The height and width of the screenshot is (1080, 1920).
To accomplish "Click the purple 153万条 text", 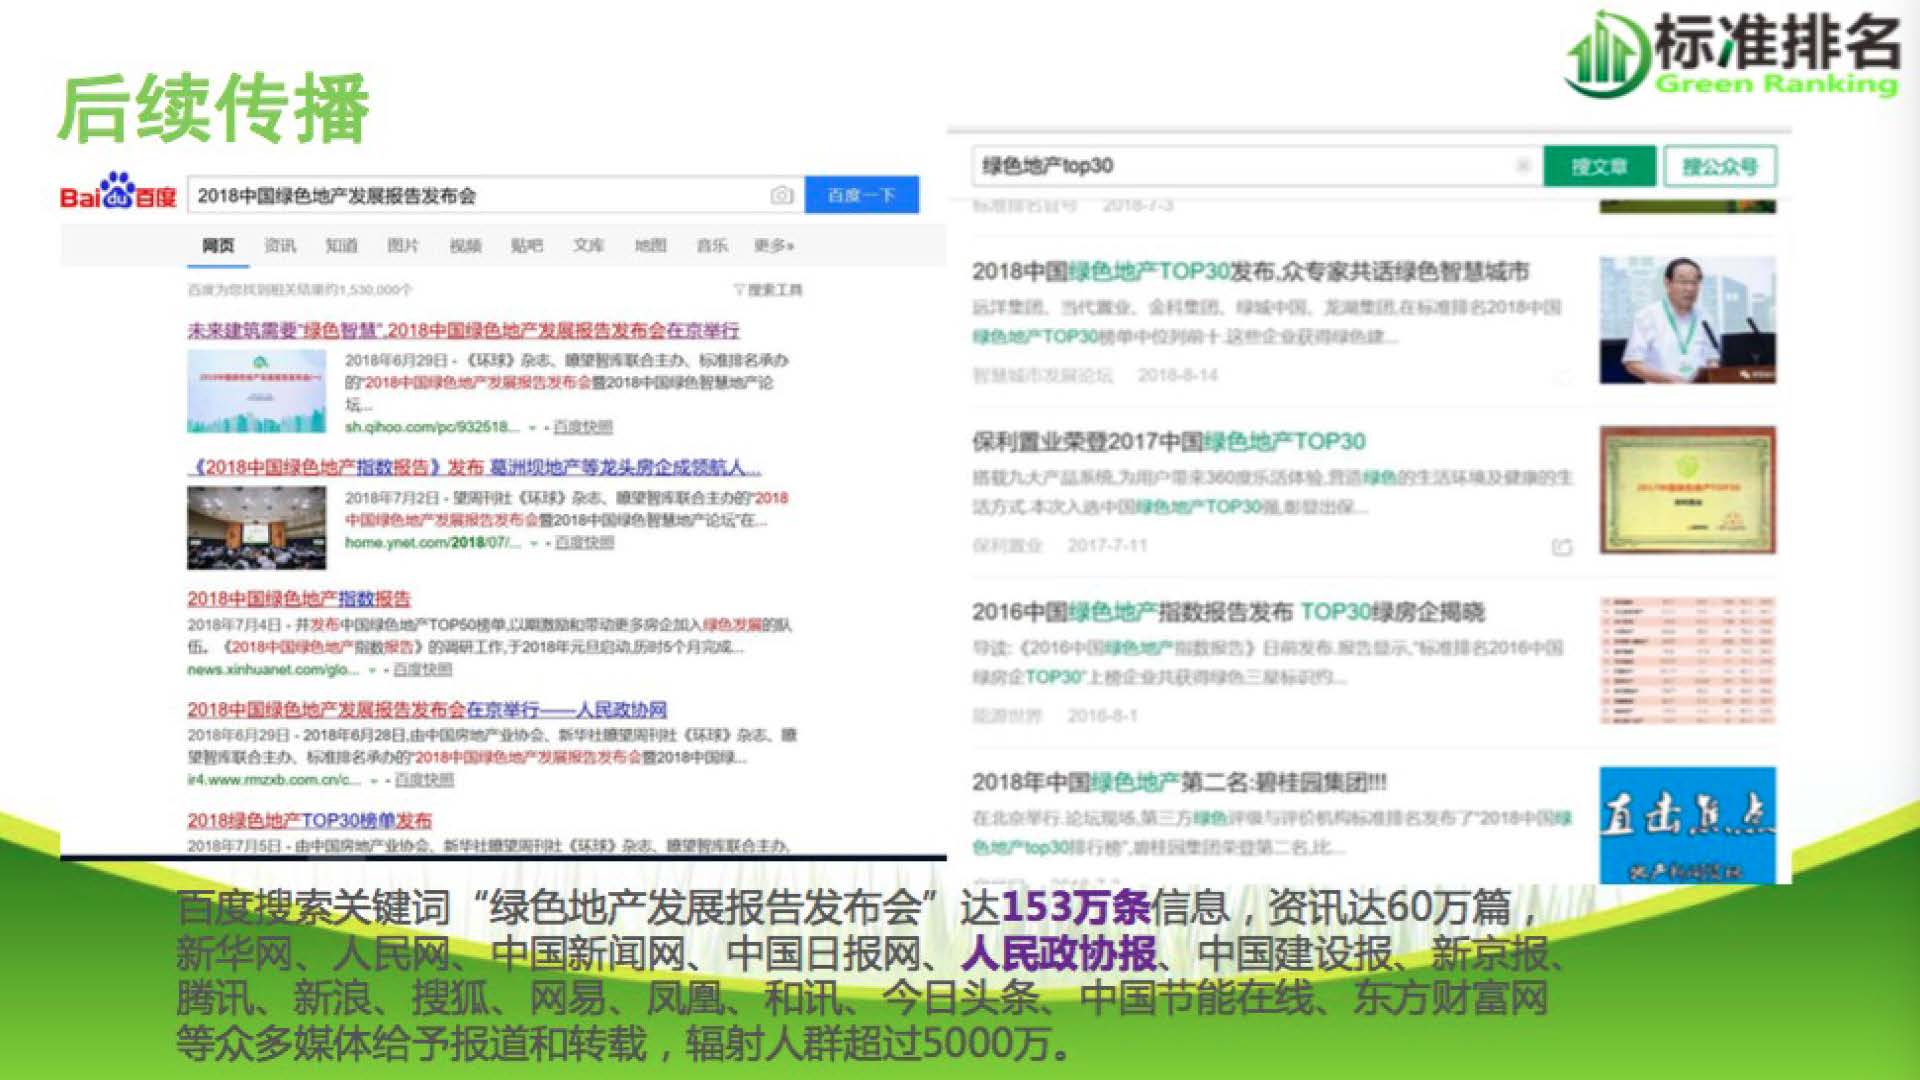I will (x=1075, y=907).
